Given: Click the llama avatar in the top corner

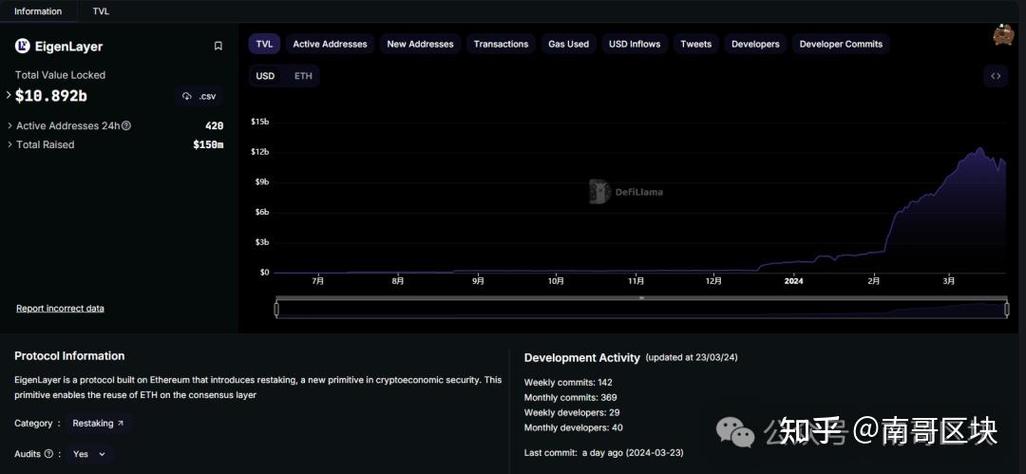Looking at the screenshot, I should tap(1003, 36).
